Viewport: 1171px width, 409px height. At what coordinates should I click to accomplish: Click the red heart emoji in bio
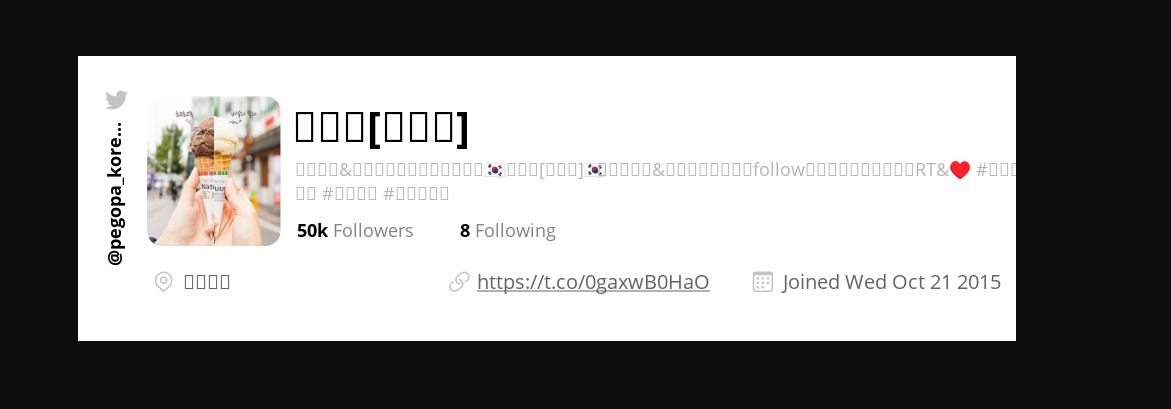(x=960, y=170)
